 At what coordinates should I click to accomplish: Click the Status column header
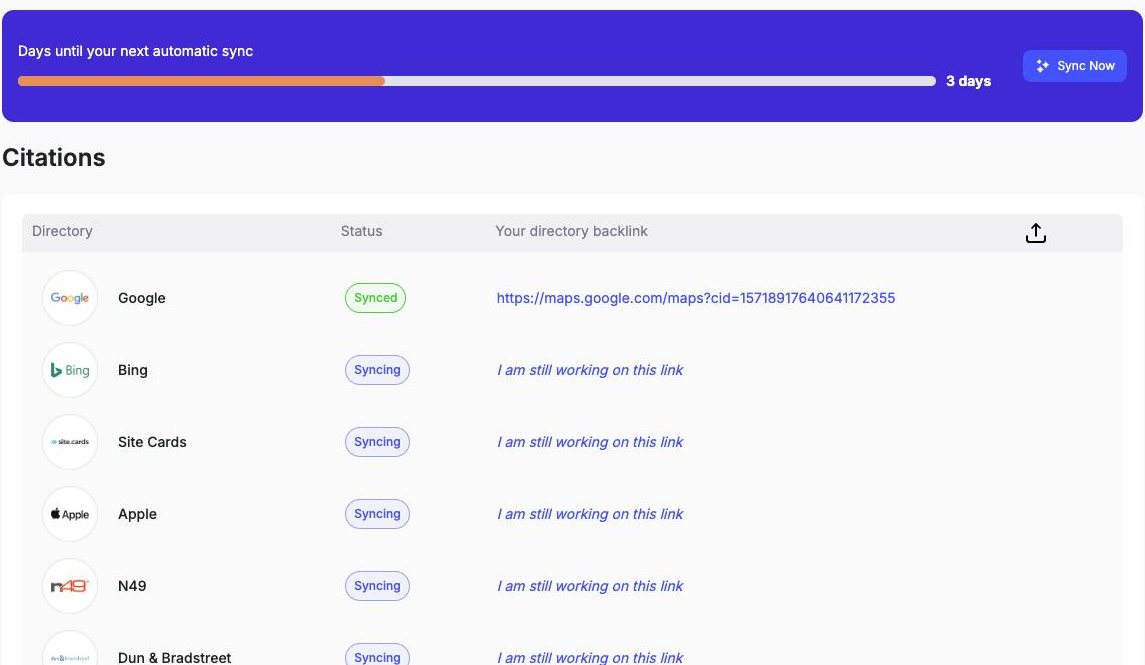(x=361, y=231)
